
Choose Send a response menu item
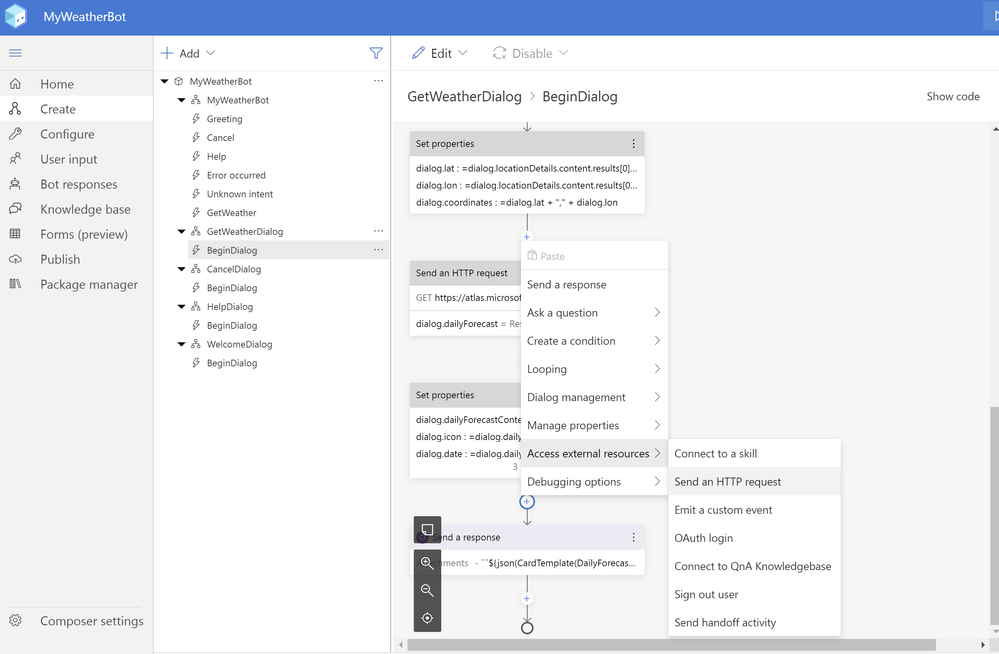pos(594,284)
